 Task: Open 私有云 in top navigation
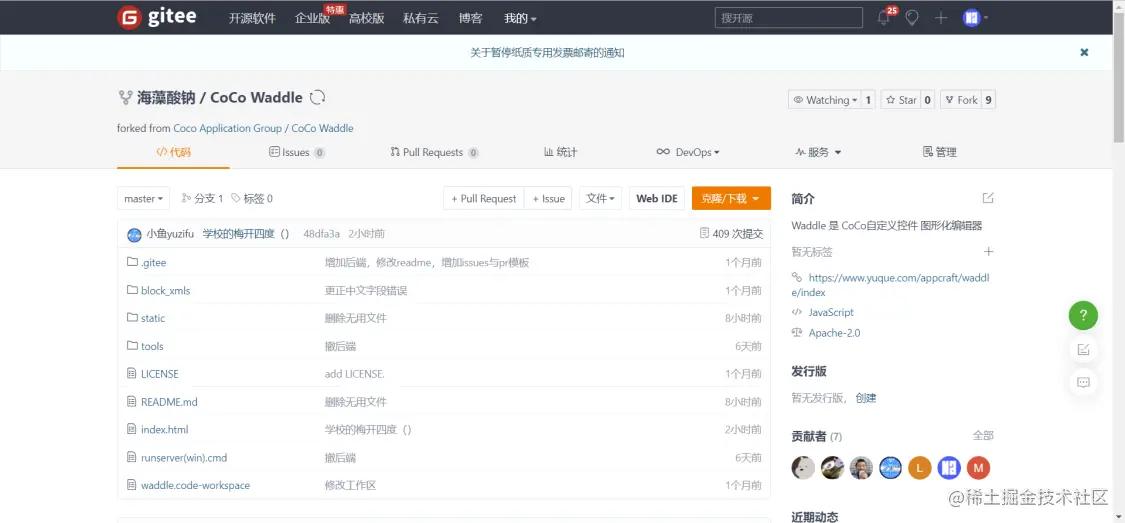coord(420,19)
